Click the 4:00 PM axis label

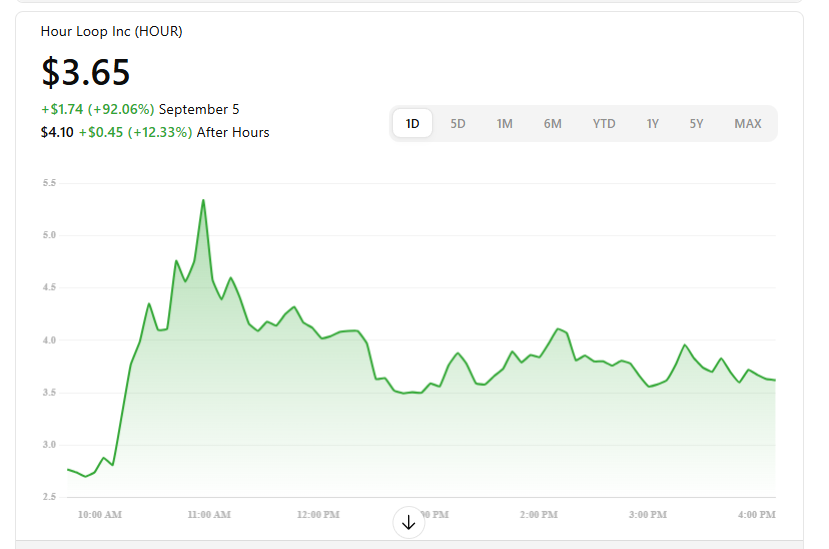pos(756,514)
